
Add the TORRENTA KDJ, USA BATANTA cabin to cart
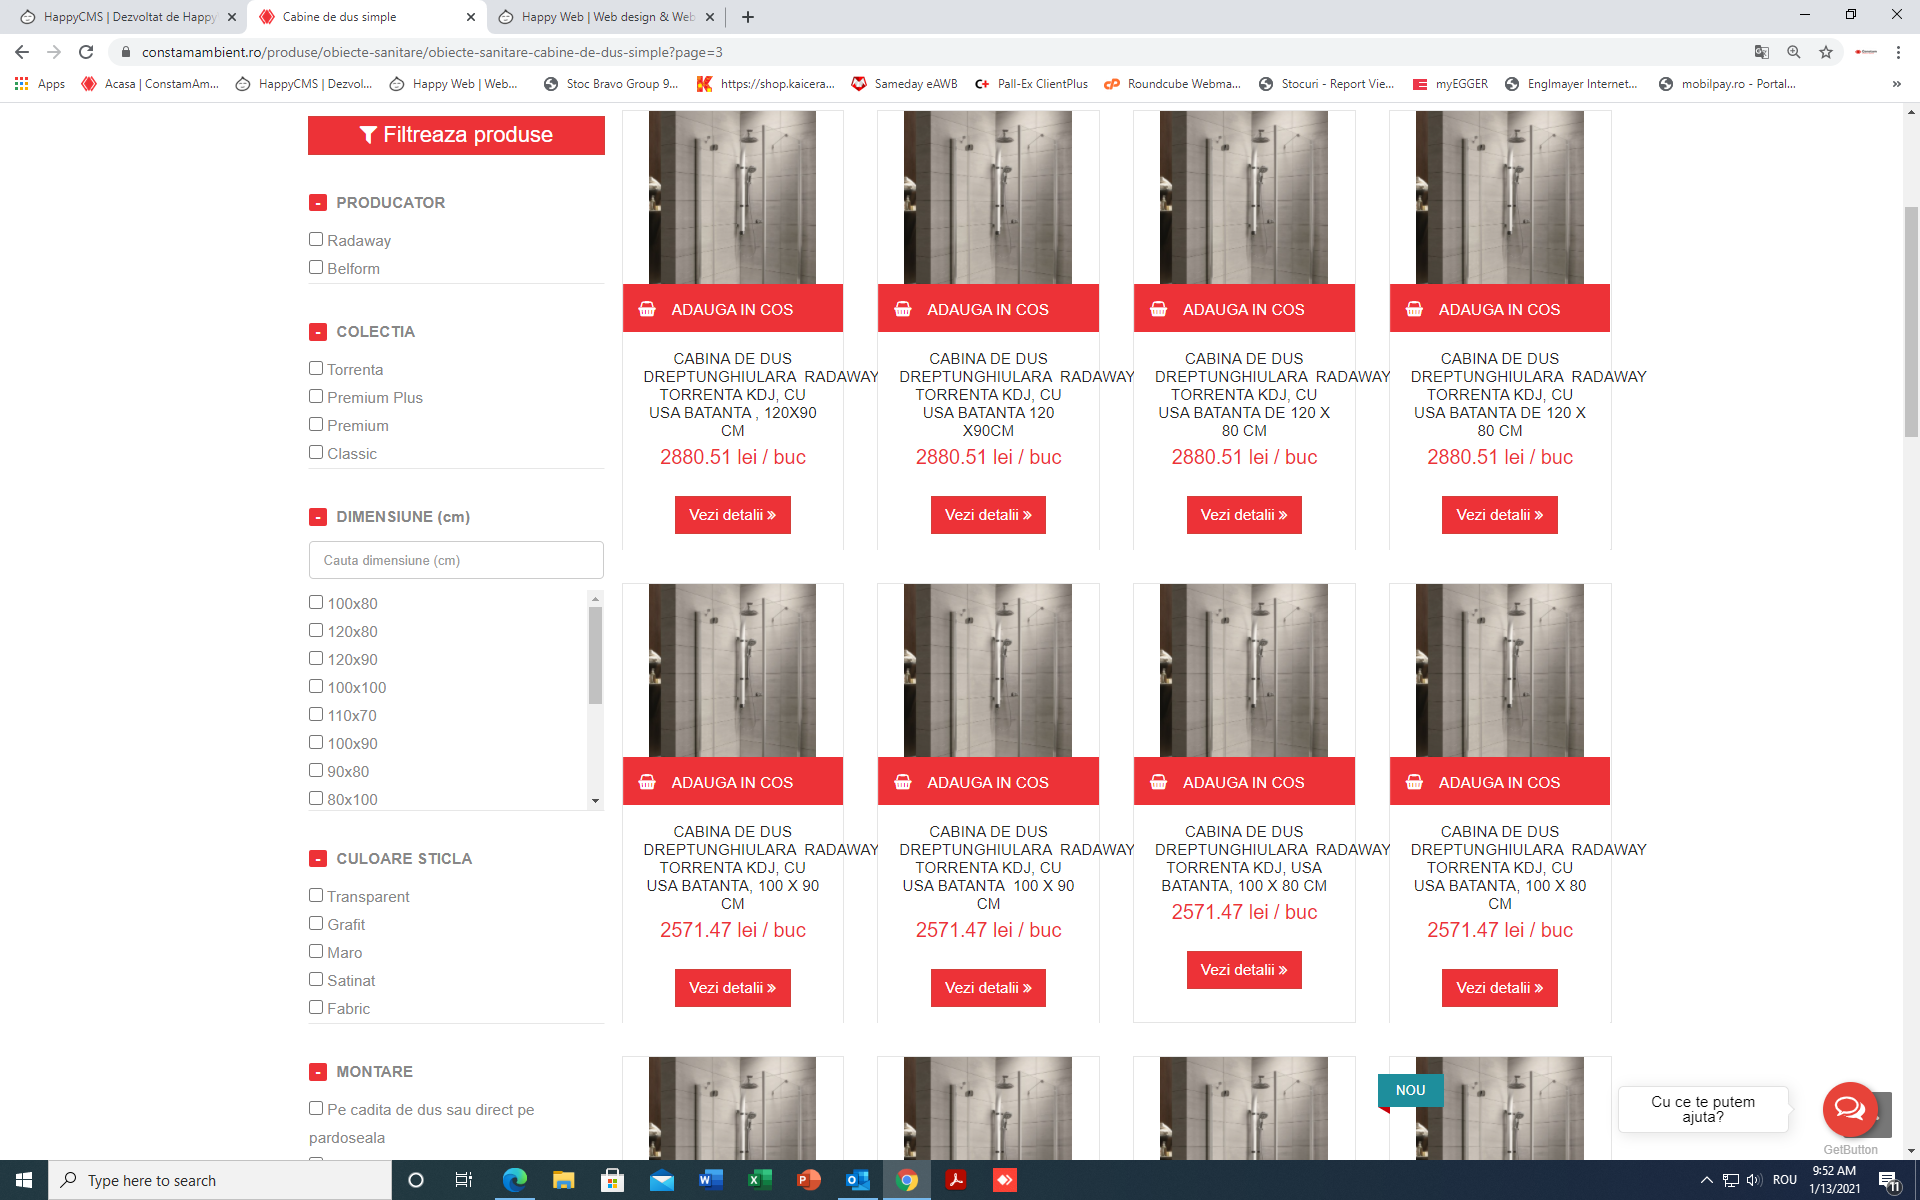(x=1244, y=782)
